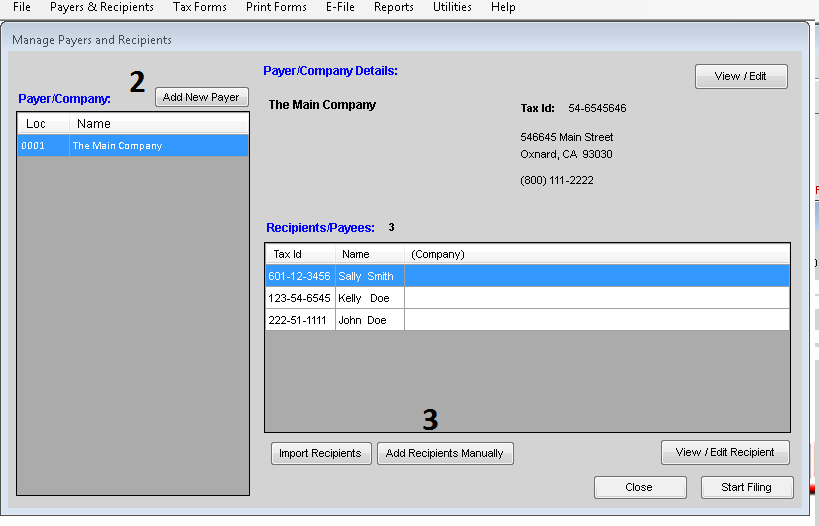
Task: Open Payers & Recipients menu
Action: [x=102, y=7]
